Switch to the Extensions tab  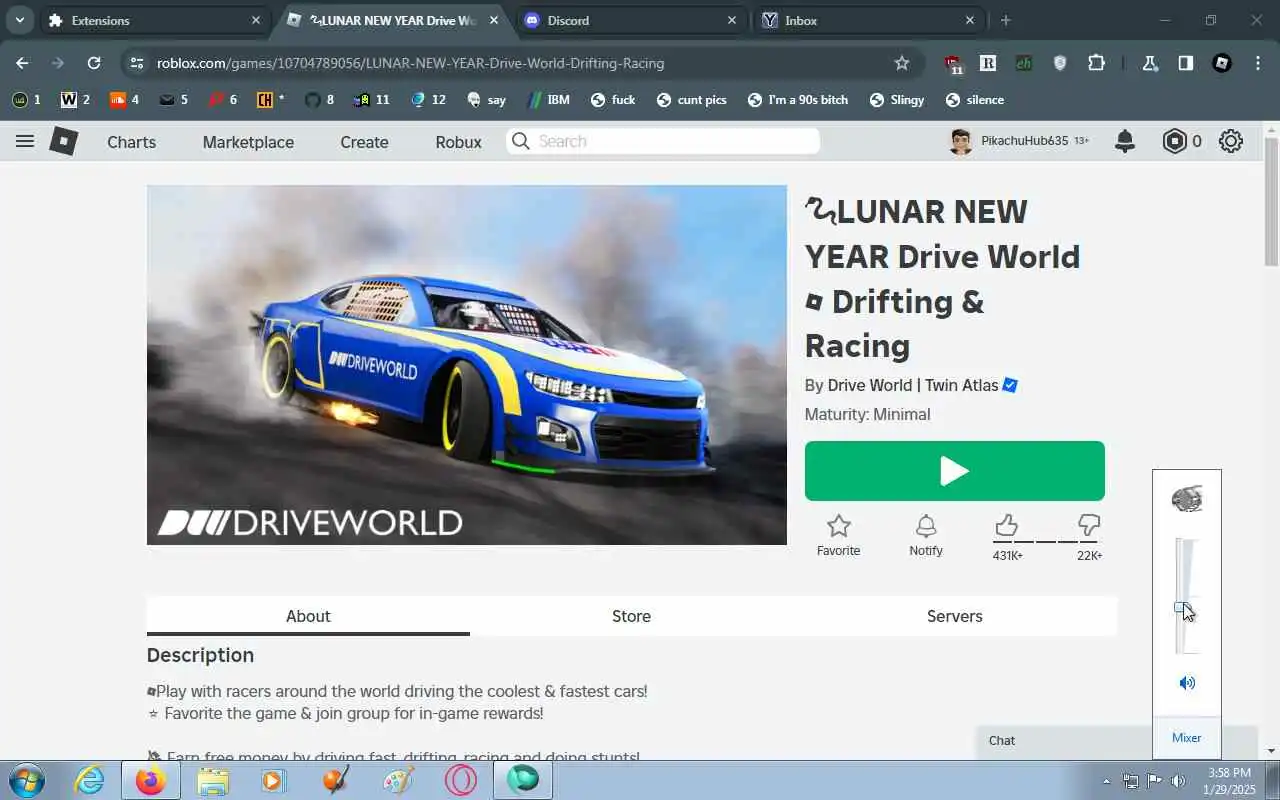coord(155,20)
